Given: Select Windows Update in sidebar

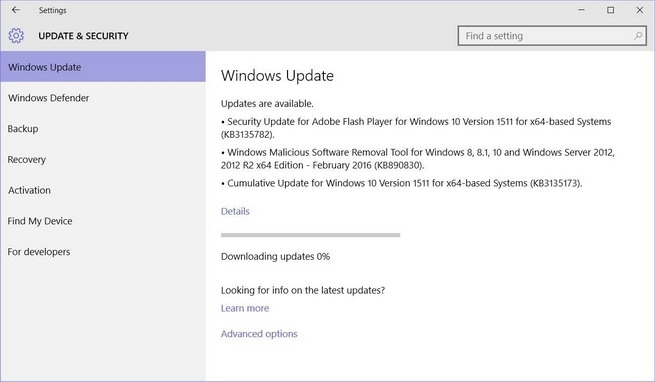Looking at the screenshot, I should (x=103, y=66).
